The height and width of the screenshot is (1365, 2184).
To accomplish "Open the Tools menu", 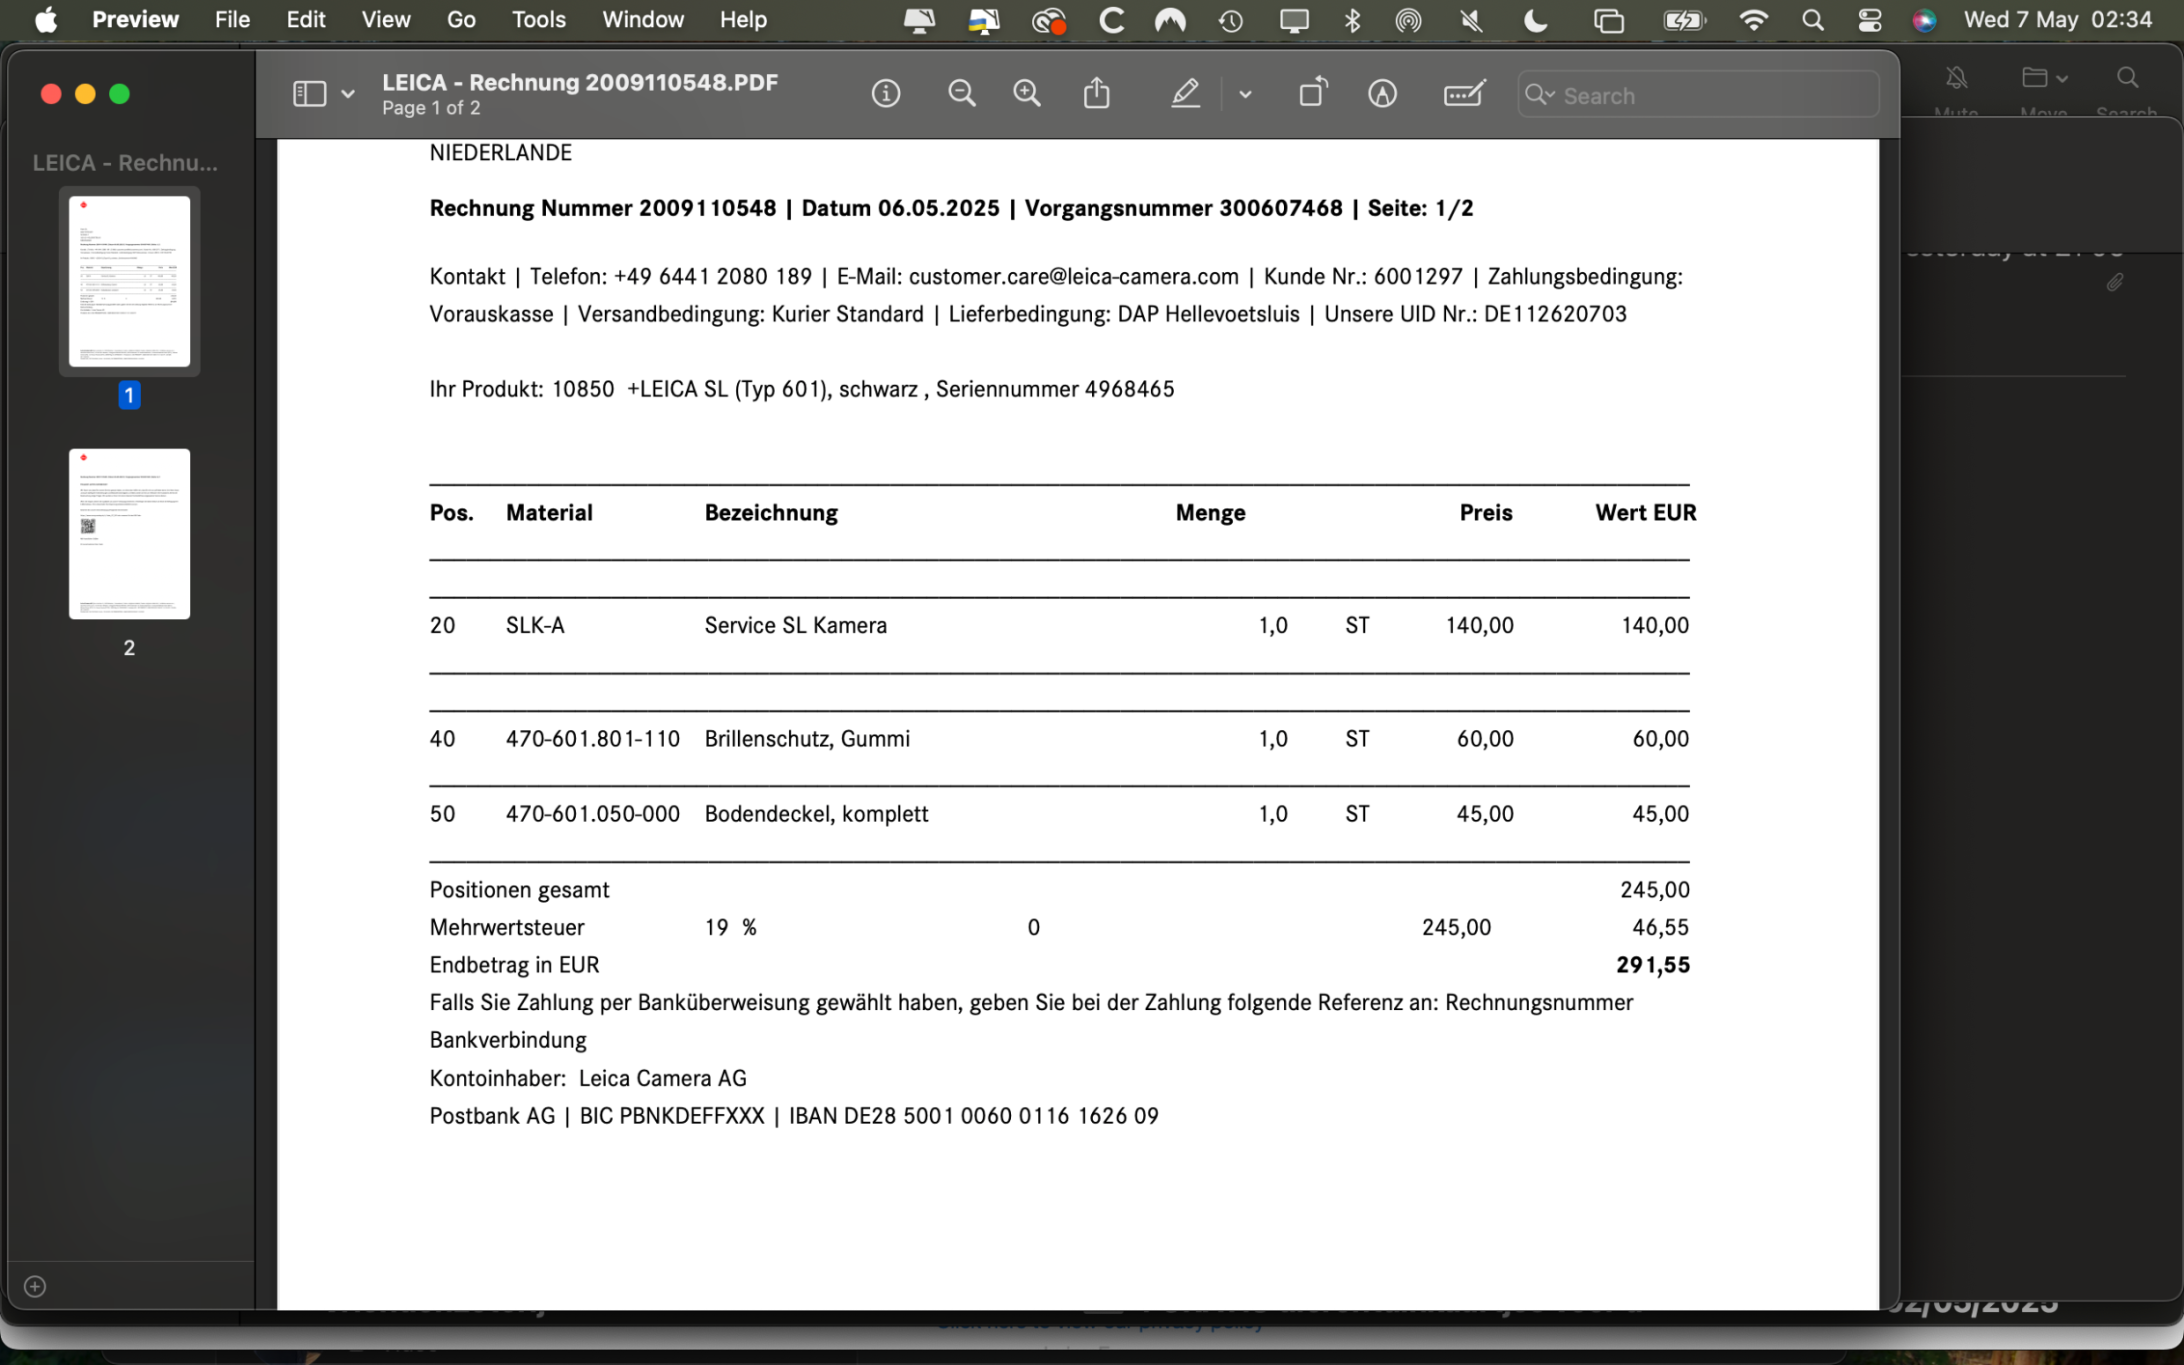I will [538, 20].
